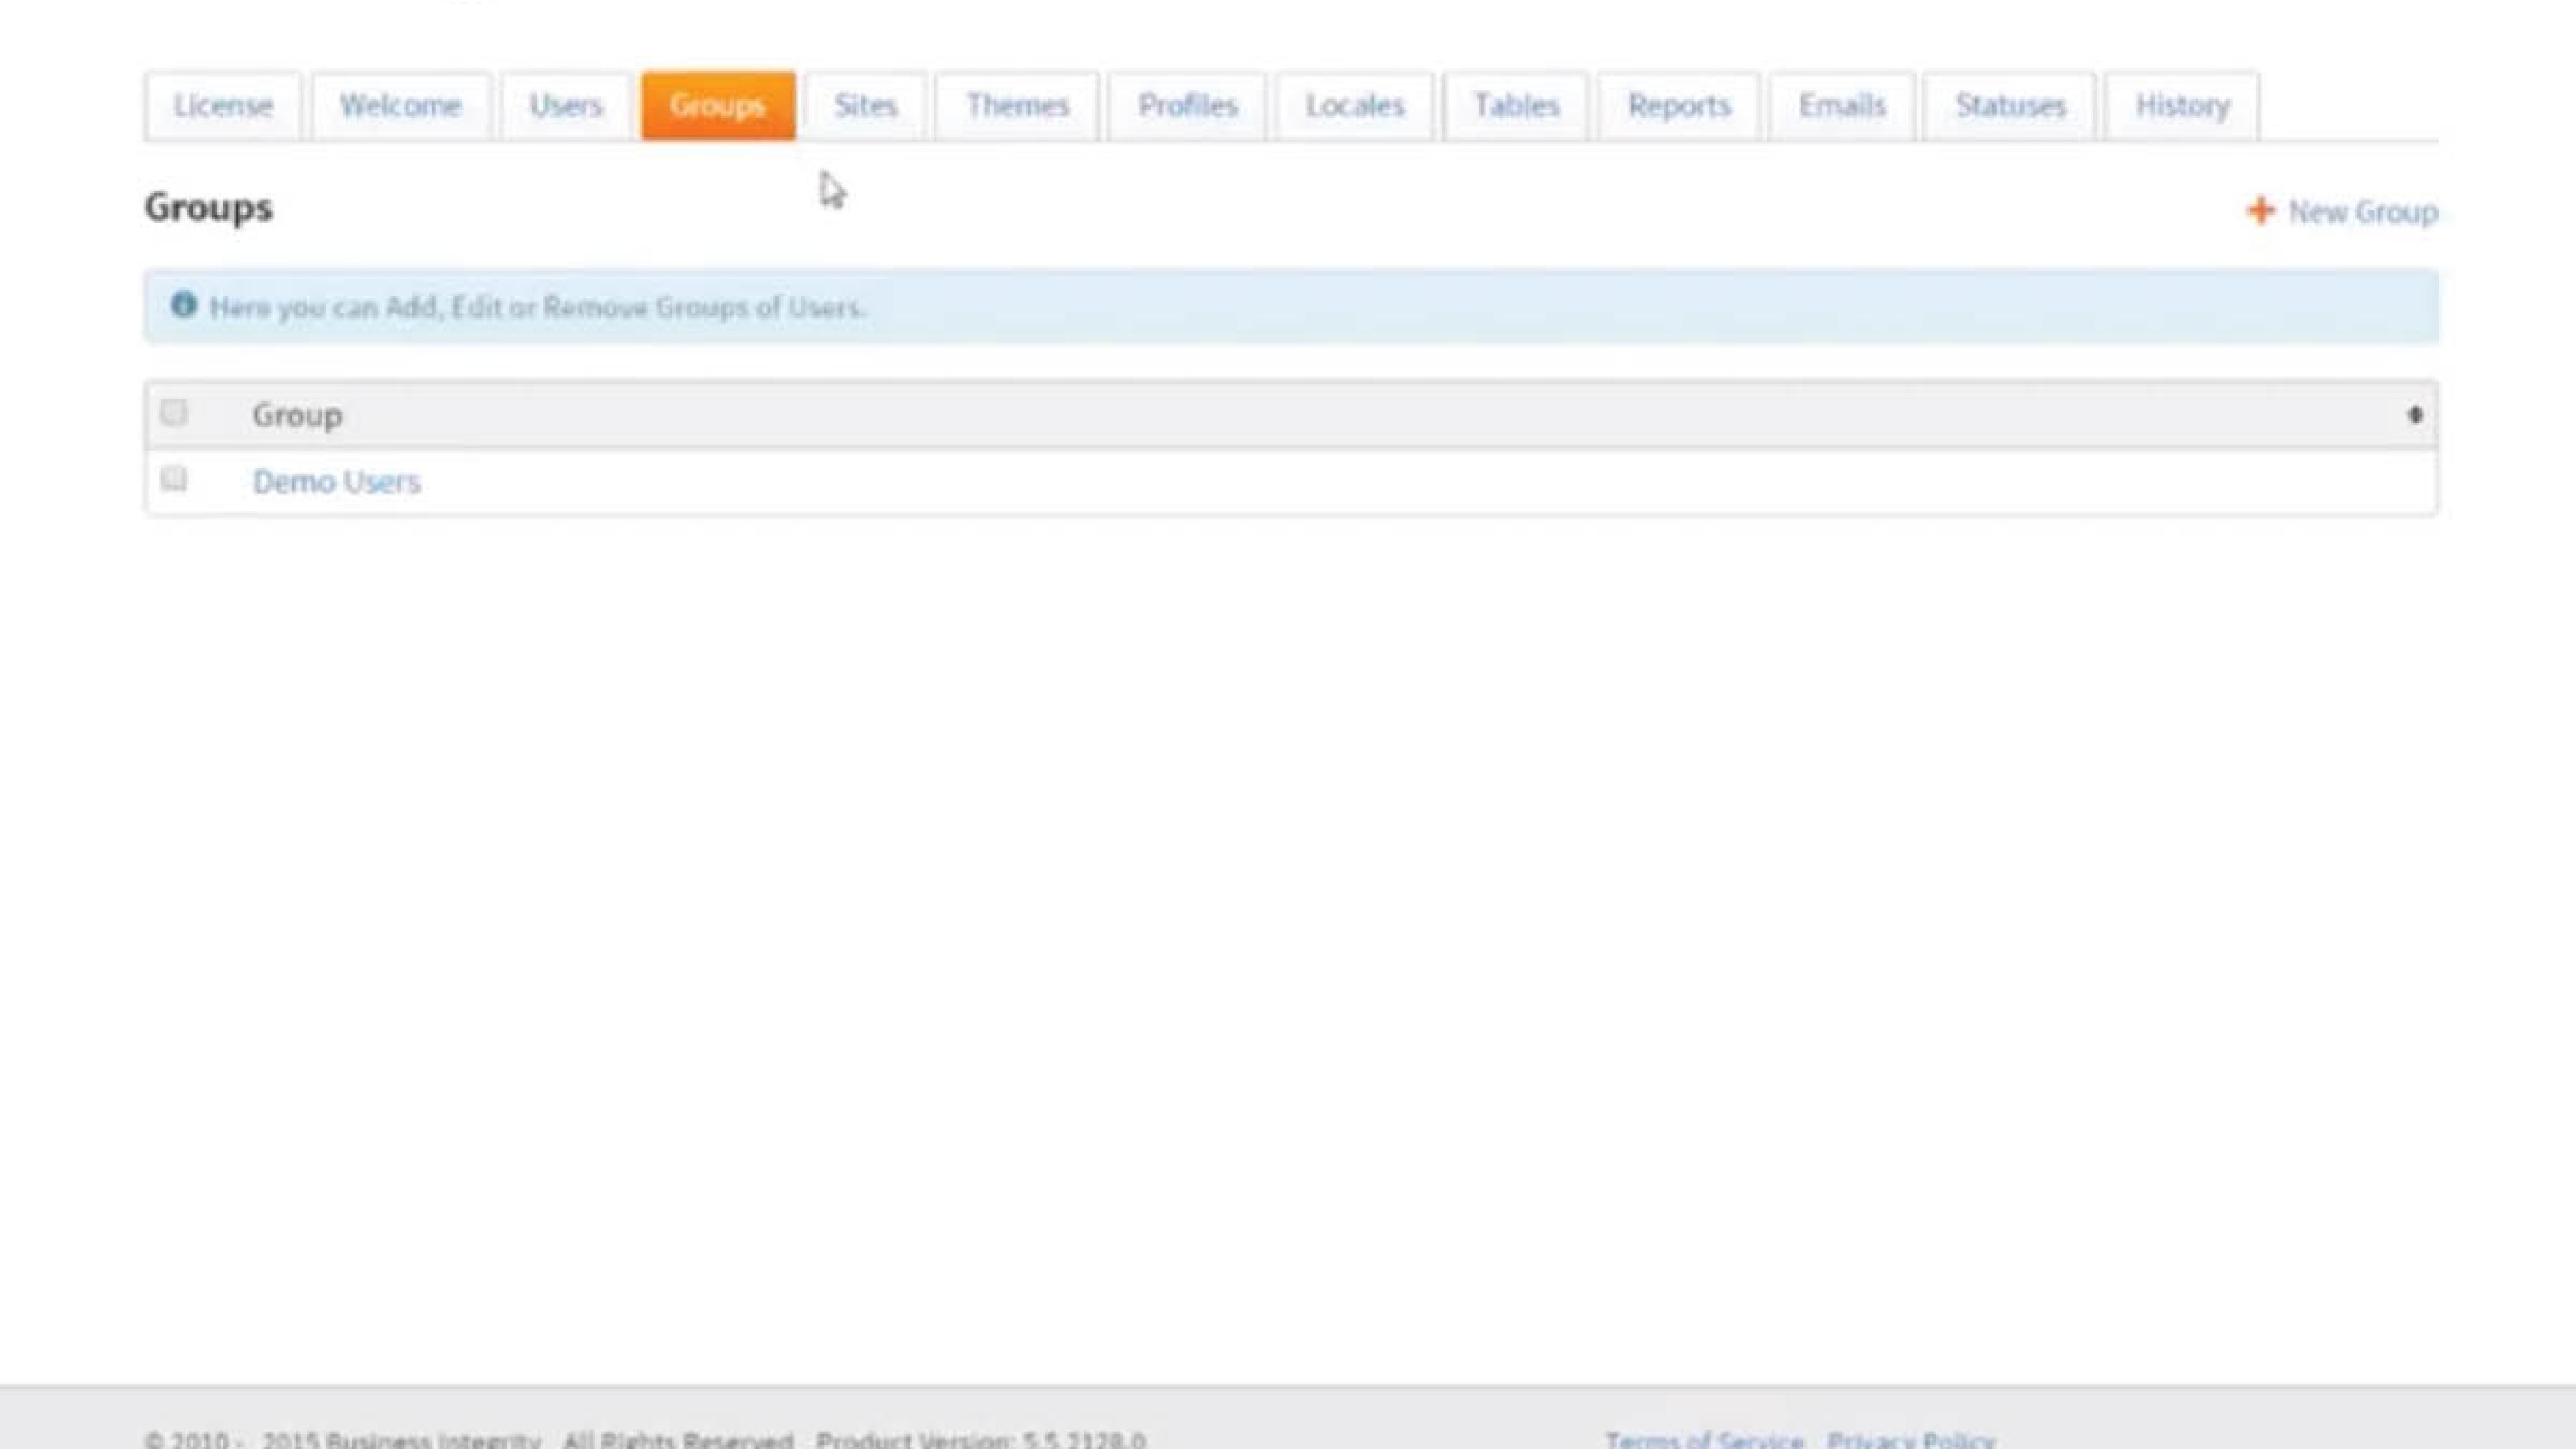Open the License tab
Viewport: 2576px width, 1449px height.
(222, 106)
